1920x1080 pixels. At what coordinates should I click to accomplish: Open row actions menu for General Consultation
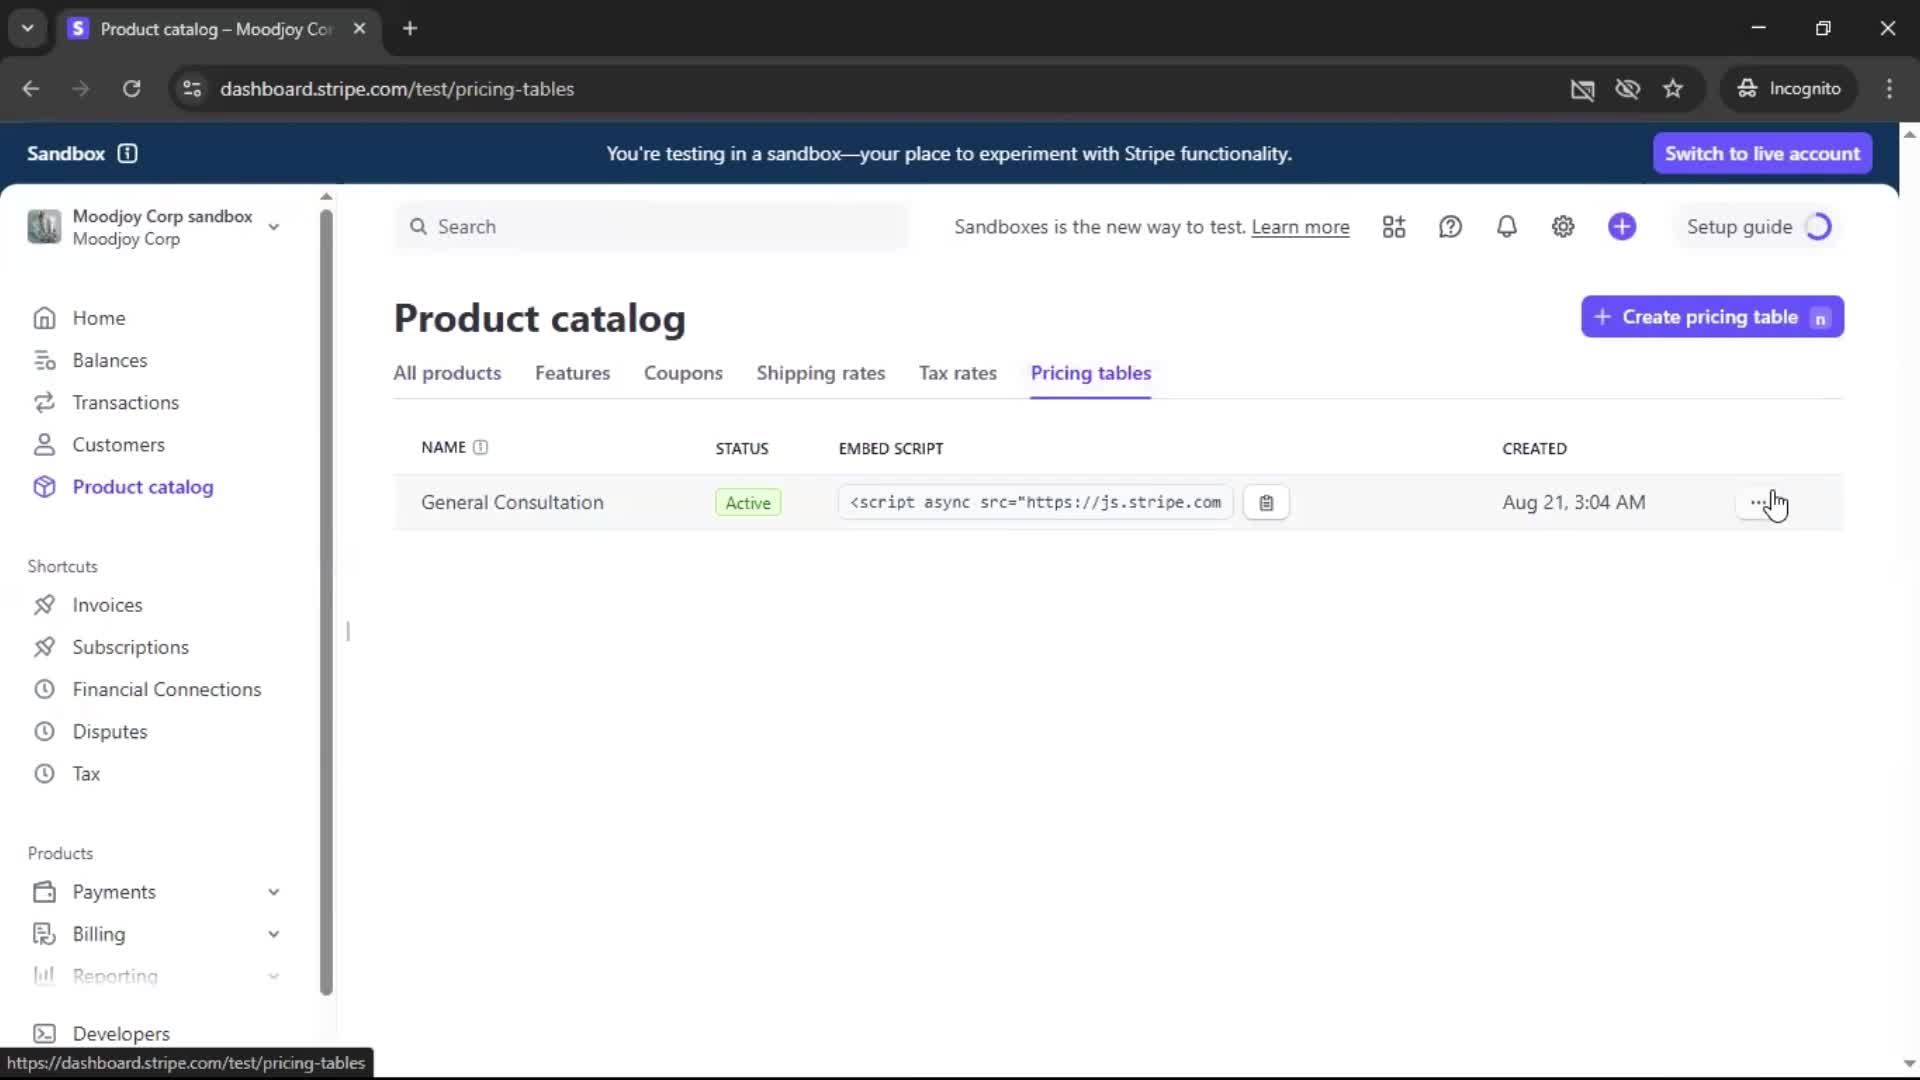click(1758, 503)
